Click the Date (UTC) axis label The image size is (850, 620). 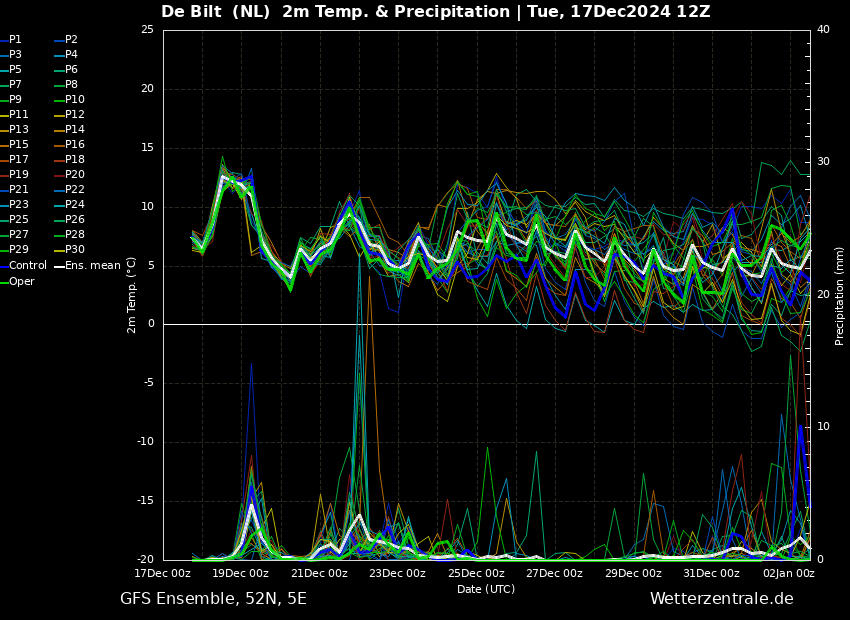coord(486,589)
